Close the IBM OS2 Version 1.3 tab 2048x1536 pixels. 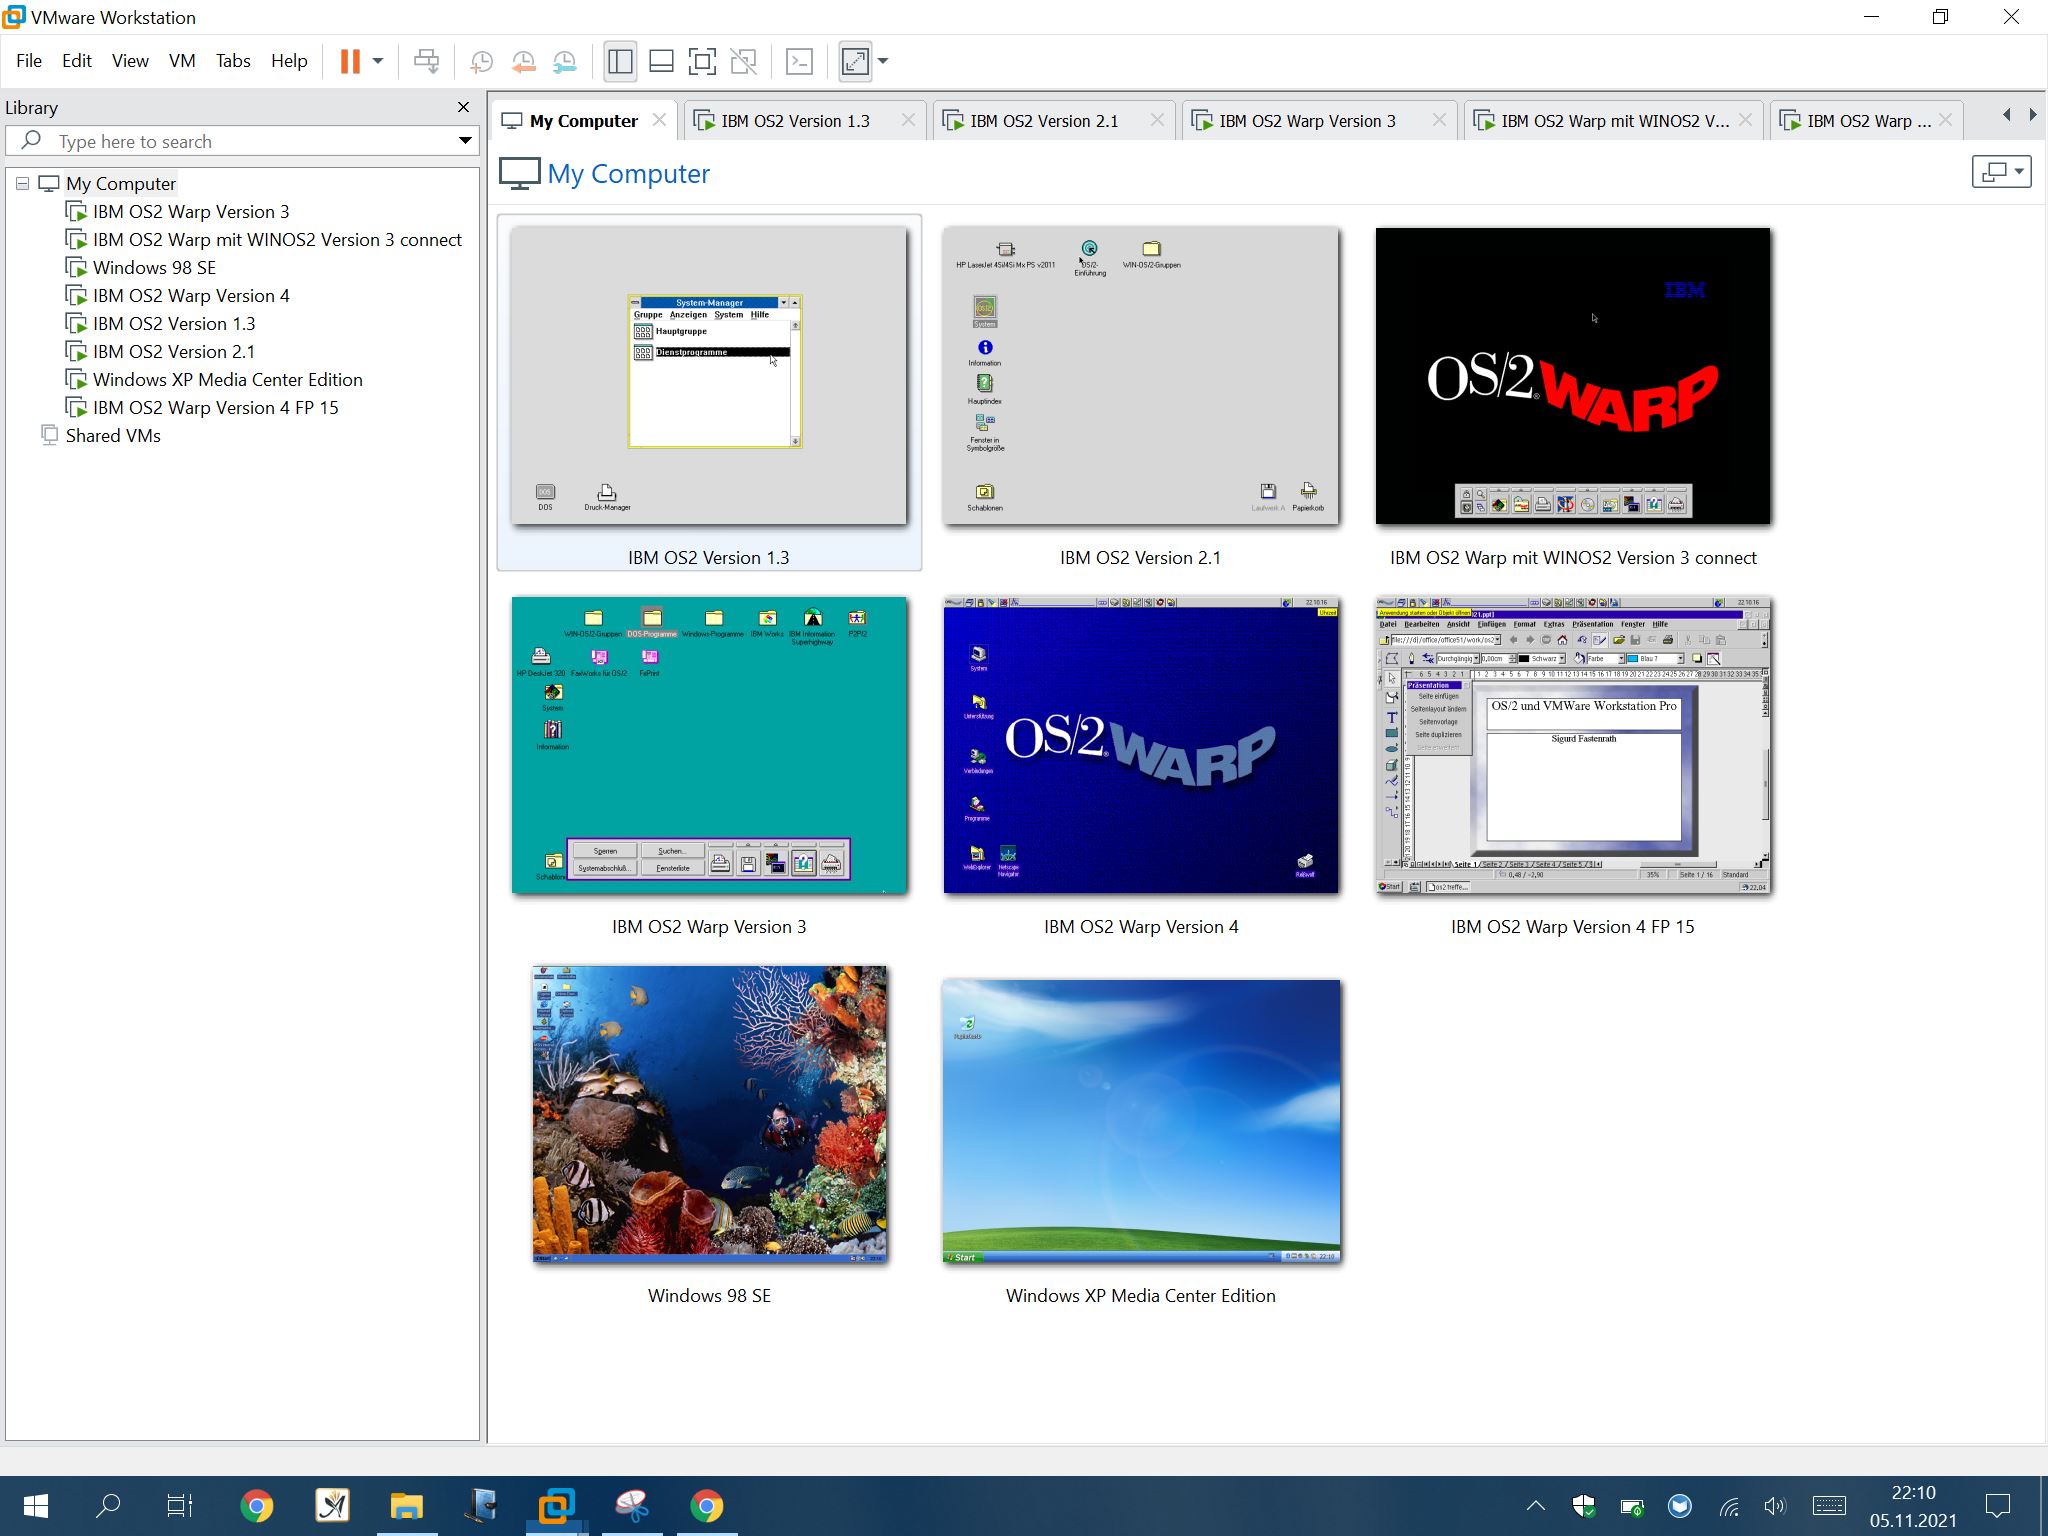(x=908, y=120)
